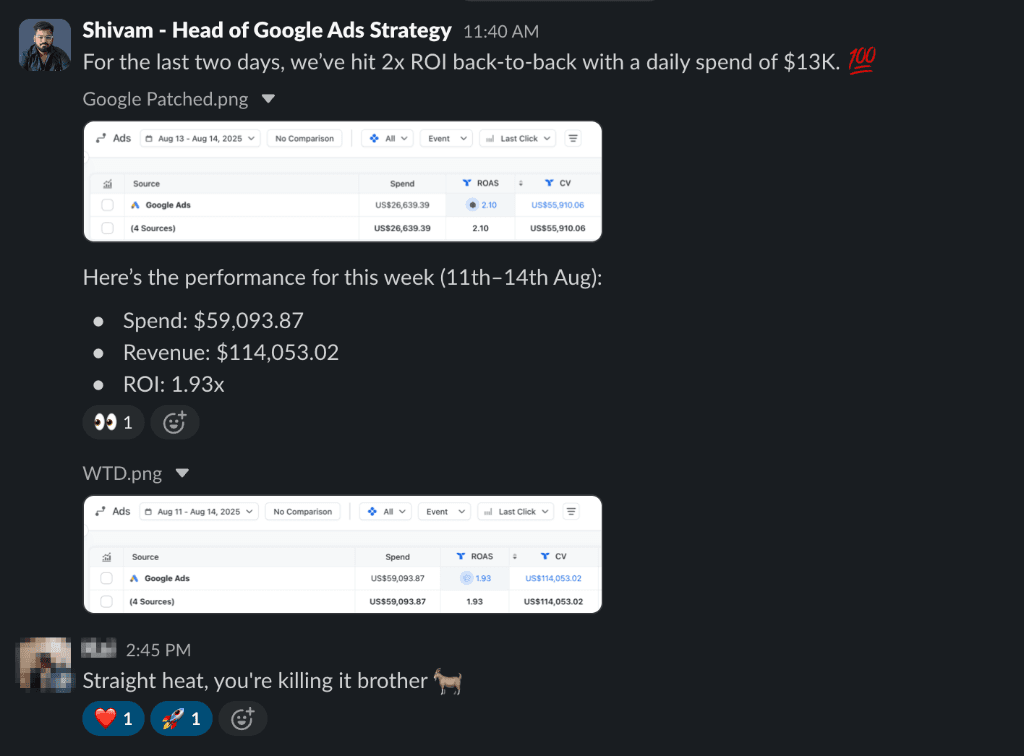Check the Google Ads row checkbox in WTD report
Viewport: 1024px width, 756px height.
click(107, 578)
